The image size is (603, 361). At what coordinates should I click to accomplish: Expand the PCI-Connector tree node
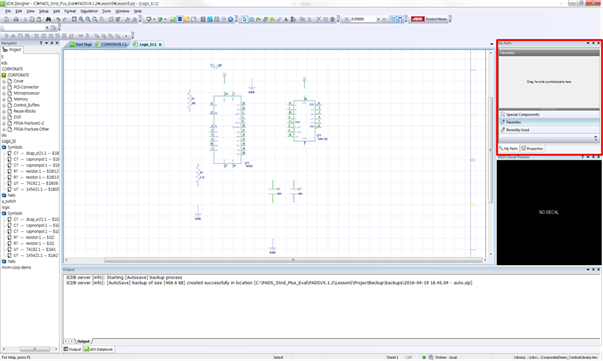click(4, 87)
